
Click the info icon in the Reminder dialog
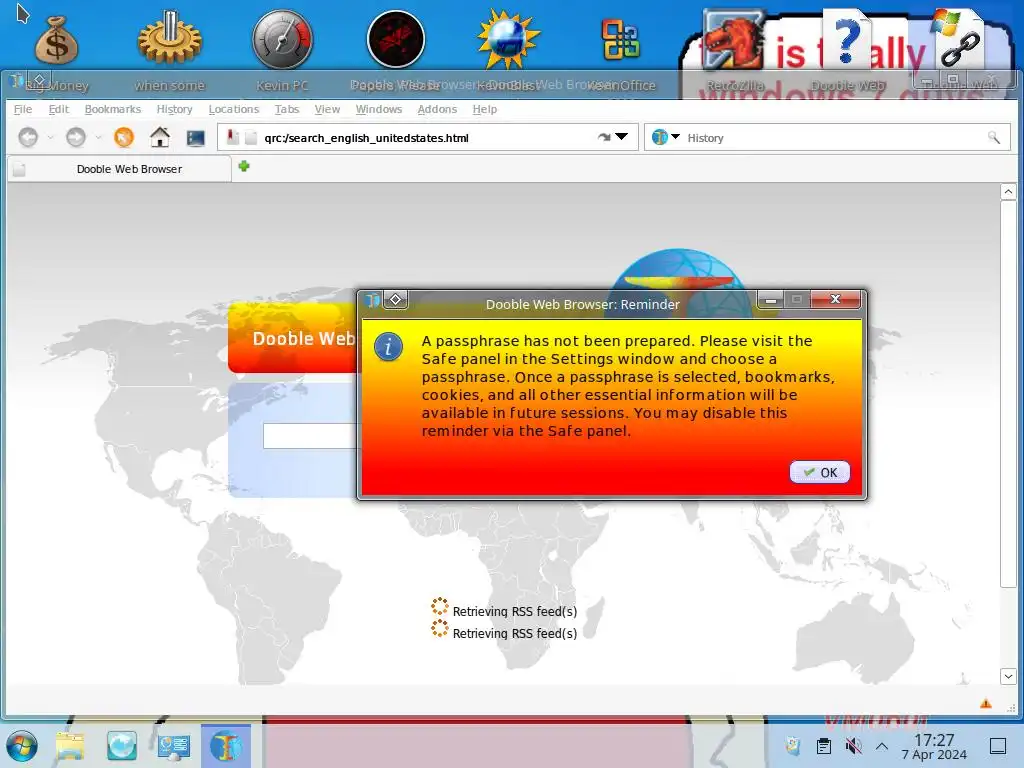[x=389, y=347]
